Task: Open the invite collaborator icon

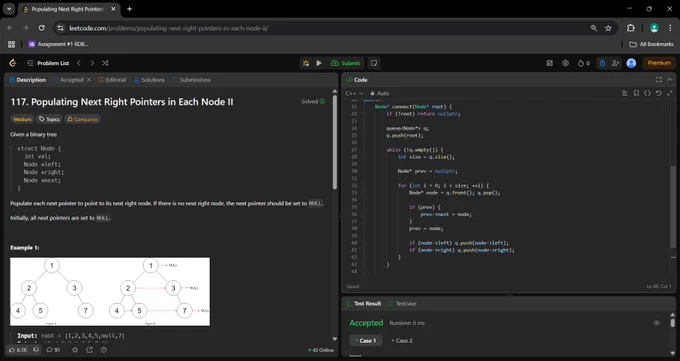Action: tap(615, 63)
